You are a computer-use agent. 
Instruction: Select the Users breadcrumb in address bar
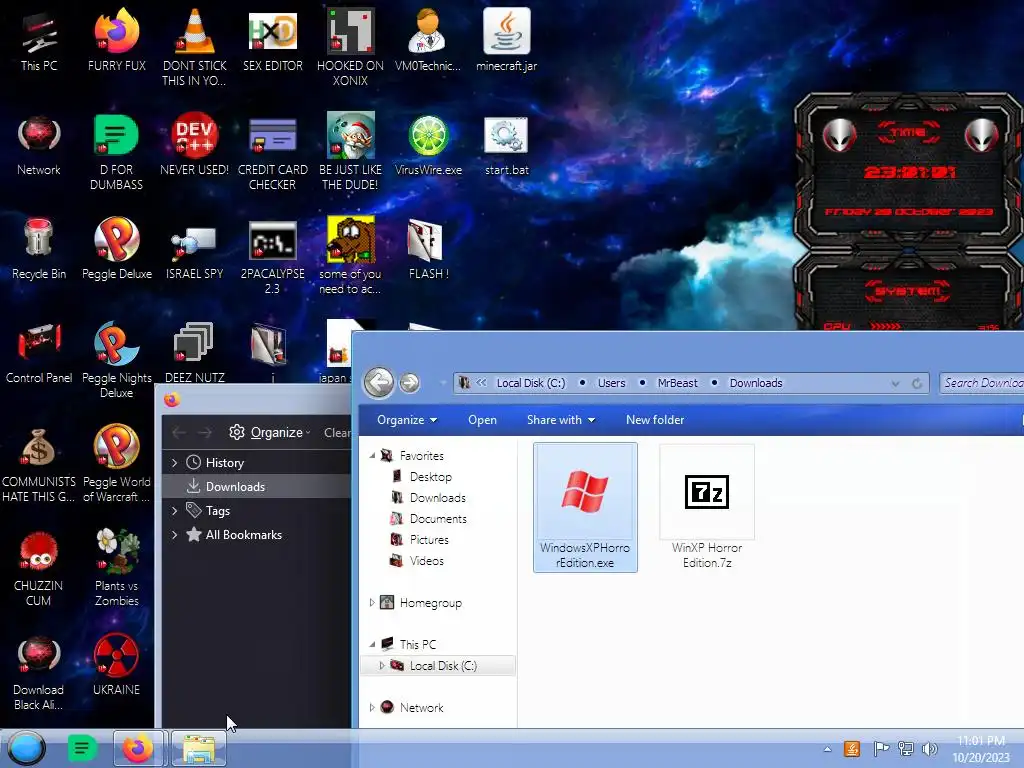[x=611, y=383]
